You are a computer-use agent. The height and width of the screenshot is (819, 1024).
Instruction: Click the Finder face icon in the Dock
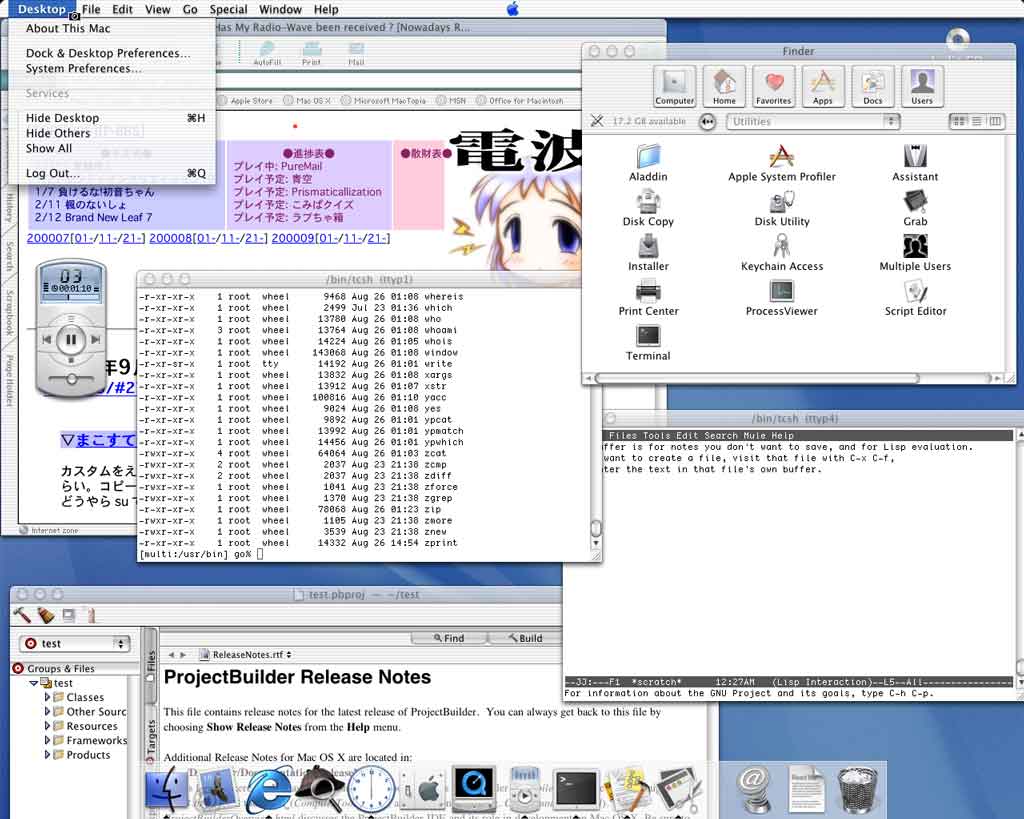point(167,790)
